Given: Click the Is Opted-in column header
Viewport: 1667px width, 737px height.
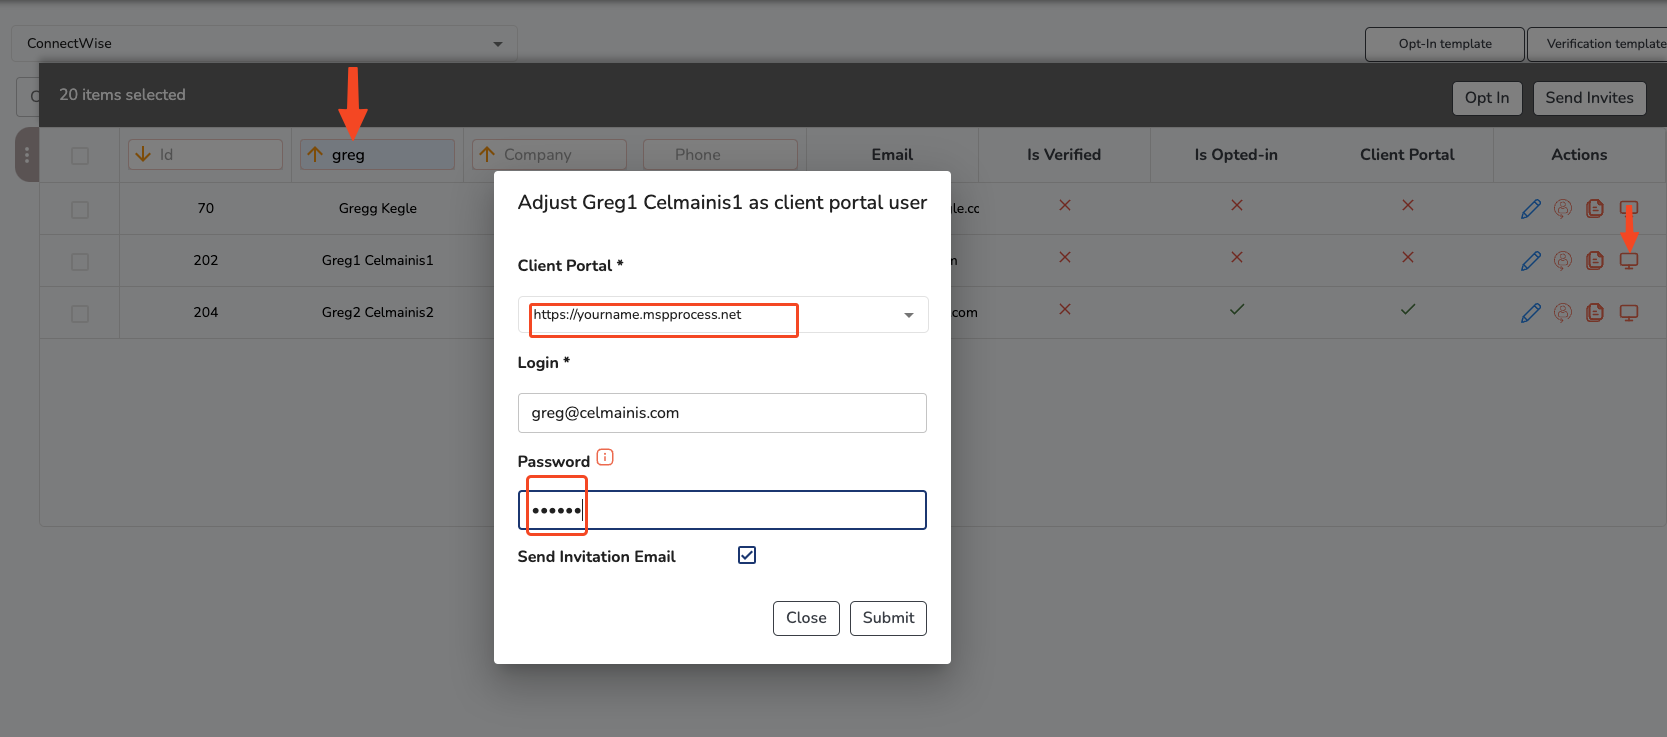Looking at the screenshot, I should pyautogui.click(x=1236, y=155).
